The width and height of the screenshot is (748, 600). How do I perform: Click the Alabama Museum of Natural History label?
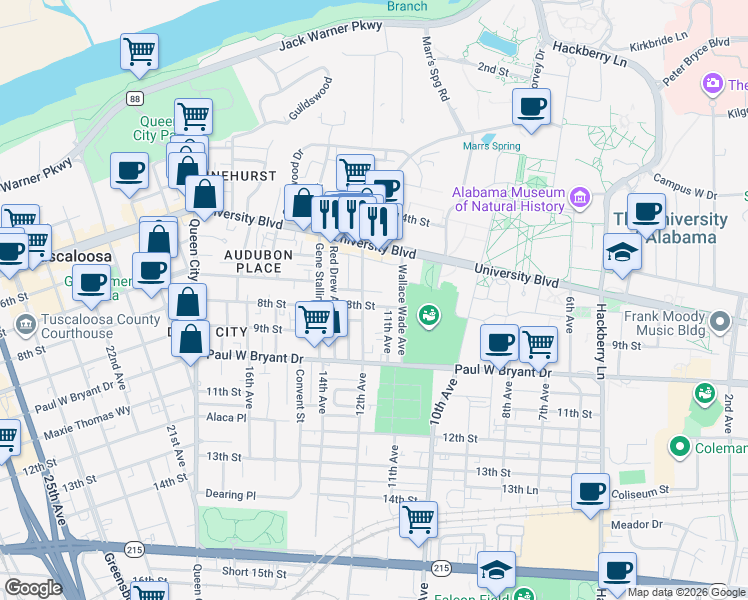pos(509,199)
